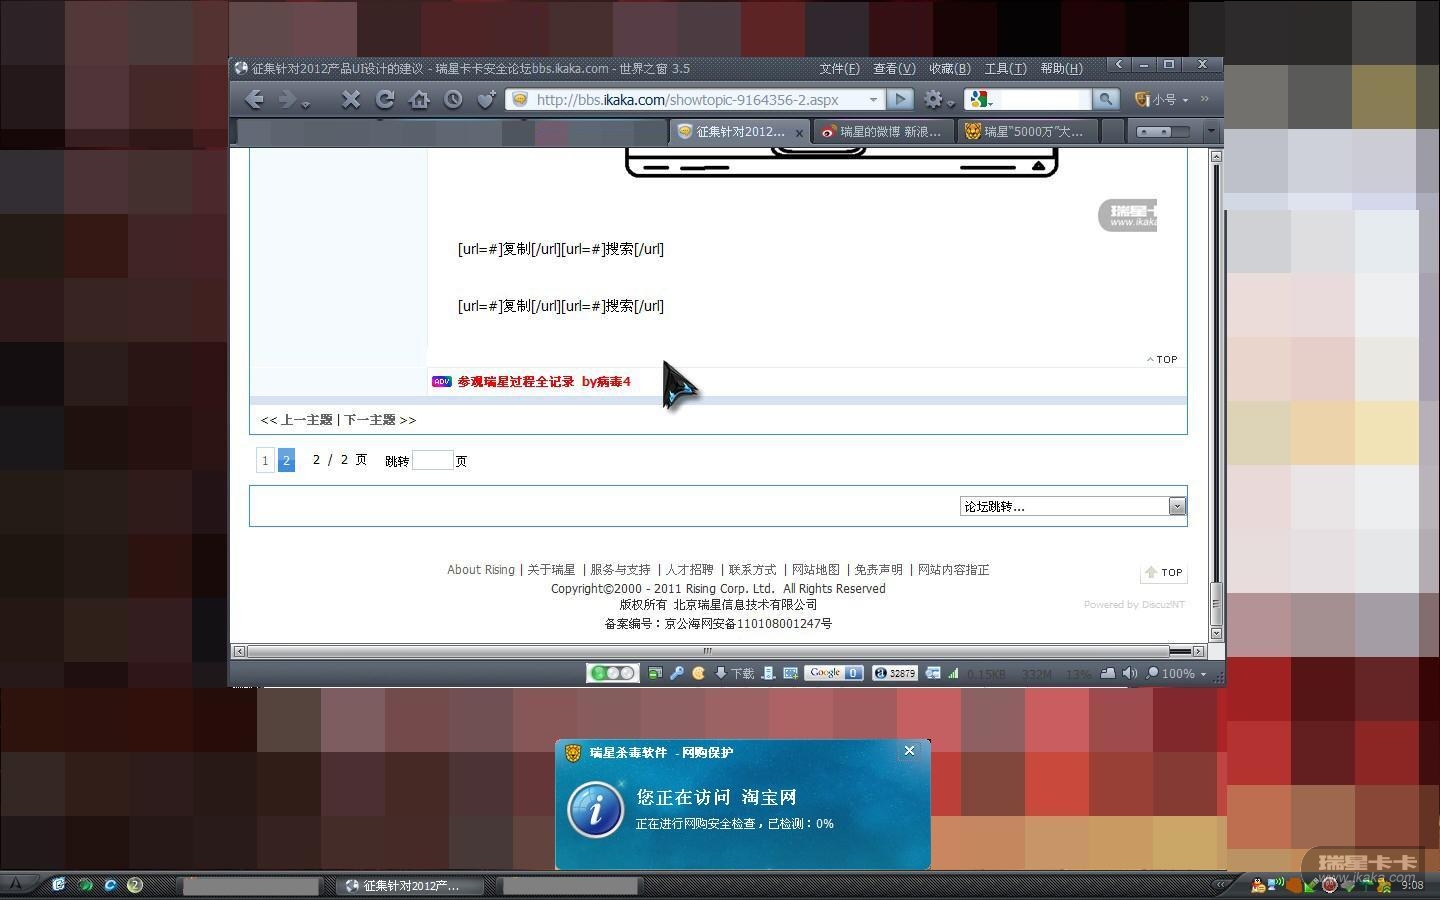Click the Google PageRank indicator
The width and height of the screenshot is (1440, 900).
tap(834, 673)
